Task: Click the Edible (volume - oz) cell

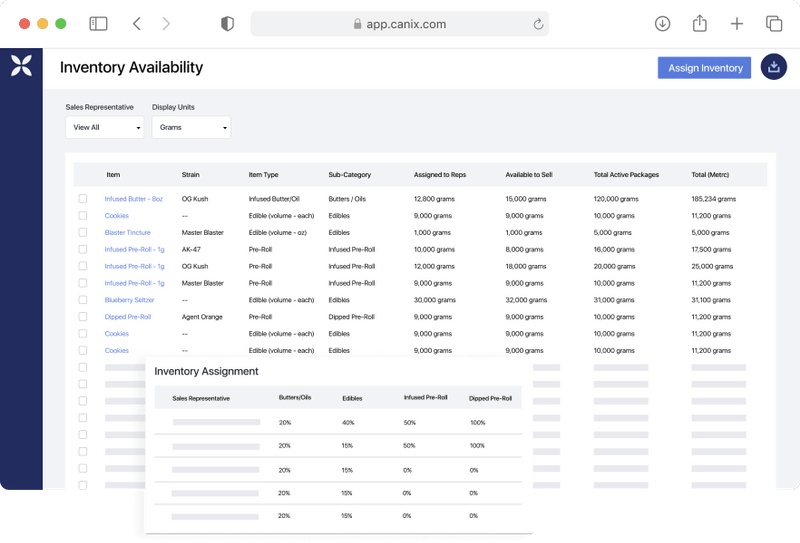Action: click(278, 233)
